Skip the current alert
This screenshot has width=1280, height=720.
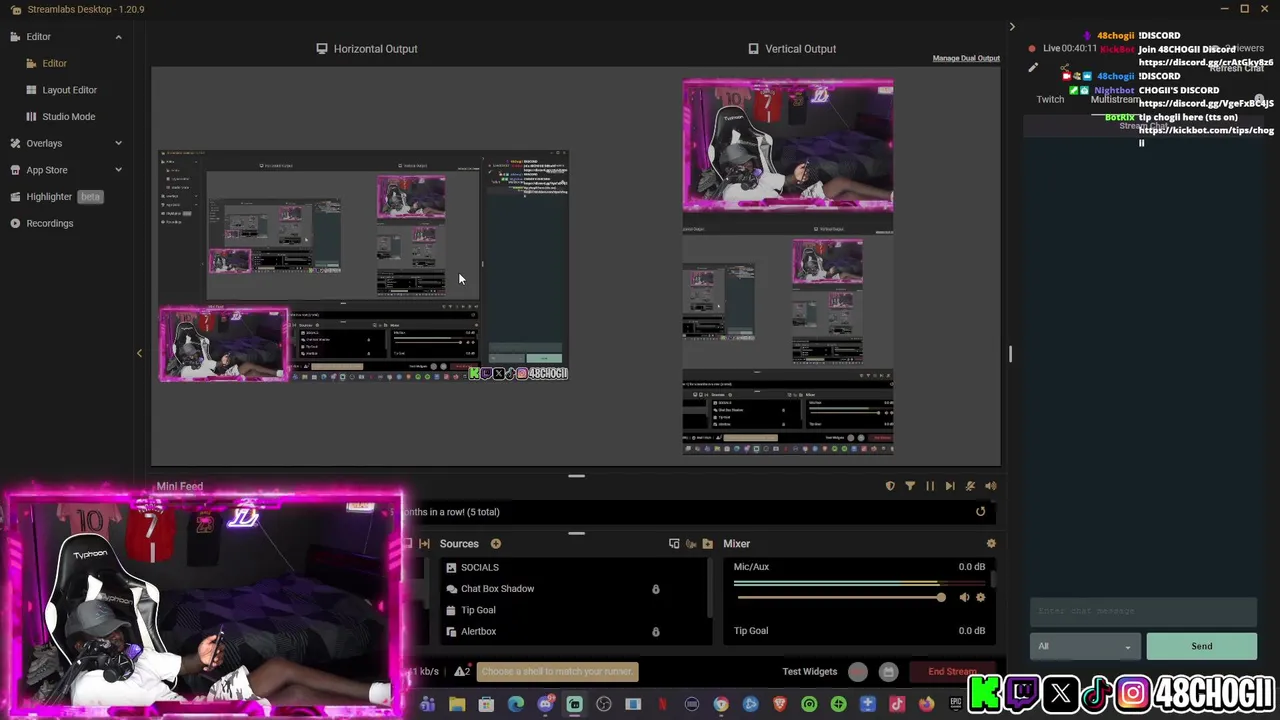pyautogui.click(x=949, y=486)
